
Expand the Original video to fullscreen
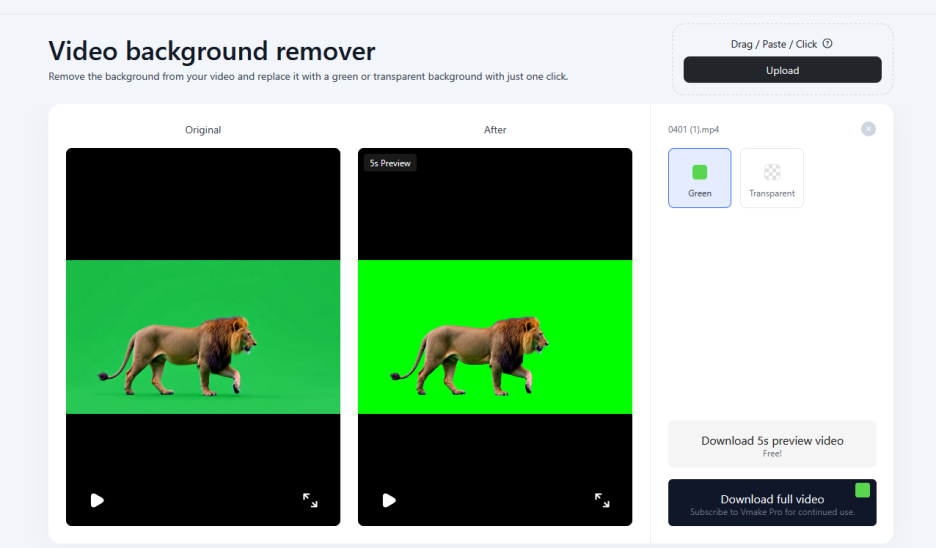click(x=310, y=500)
